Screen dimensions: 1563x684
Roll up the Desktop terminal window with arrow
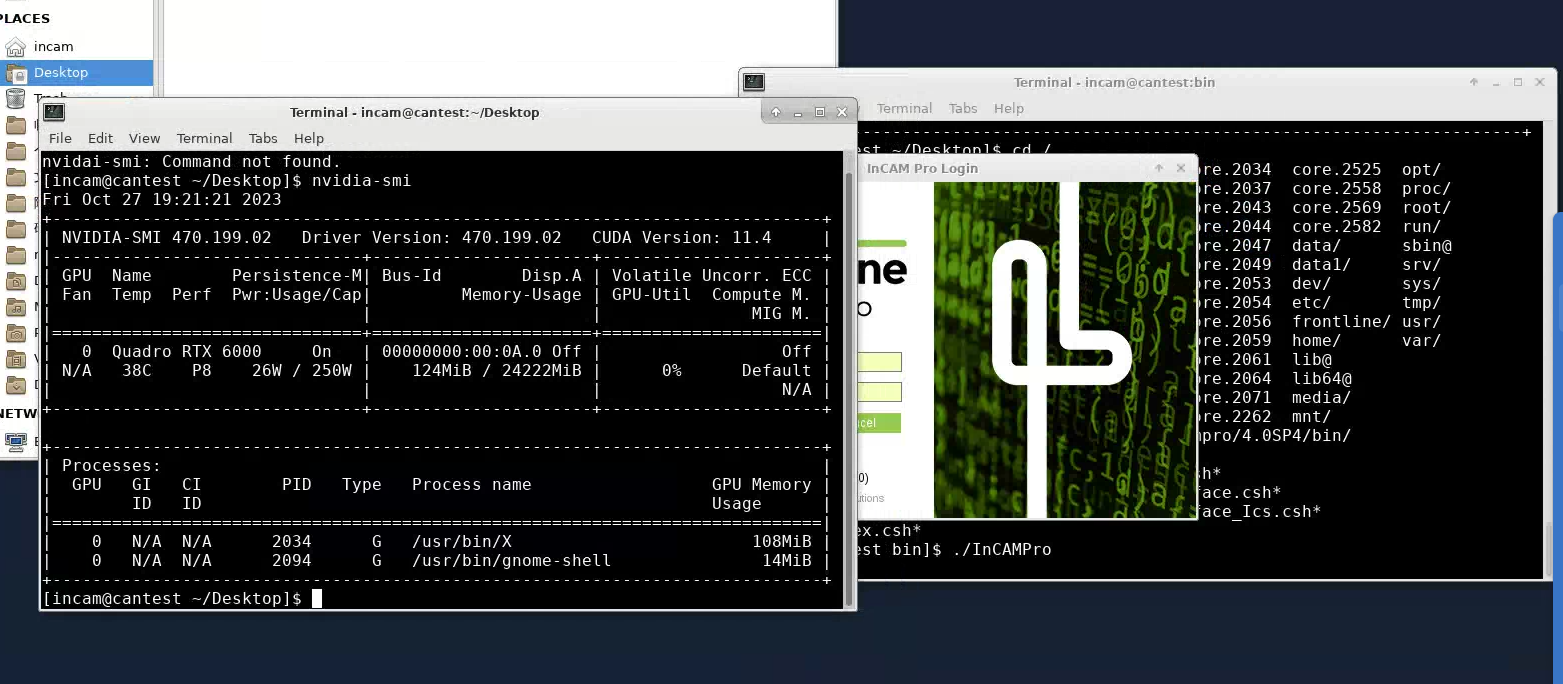pos(776,112)
